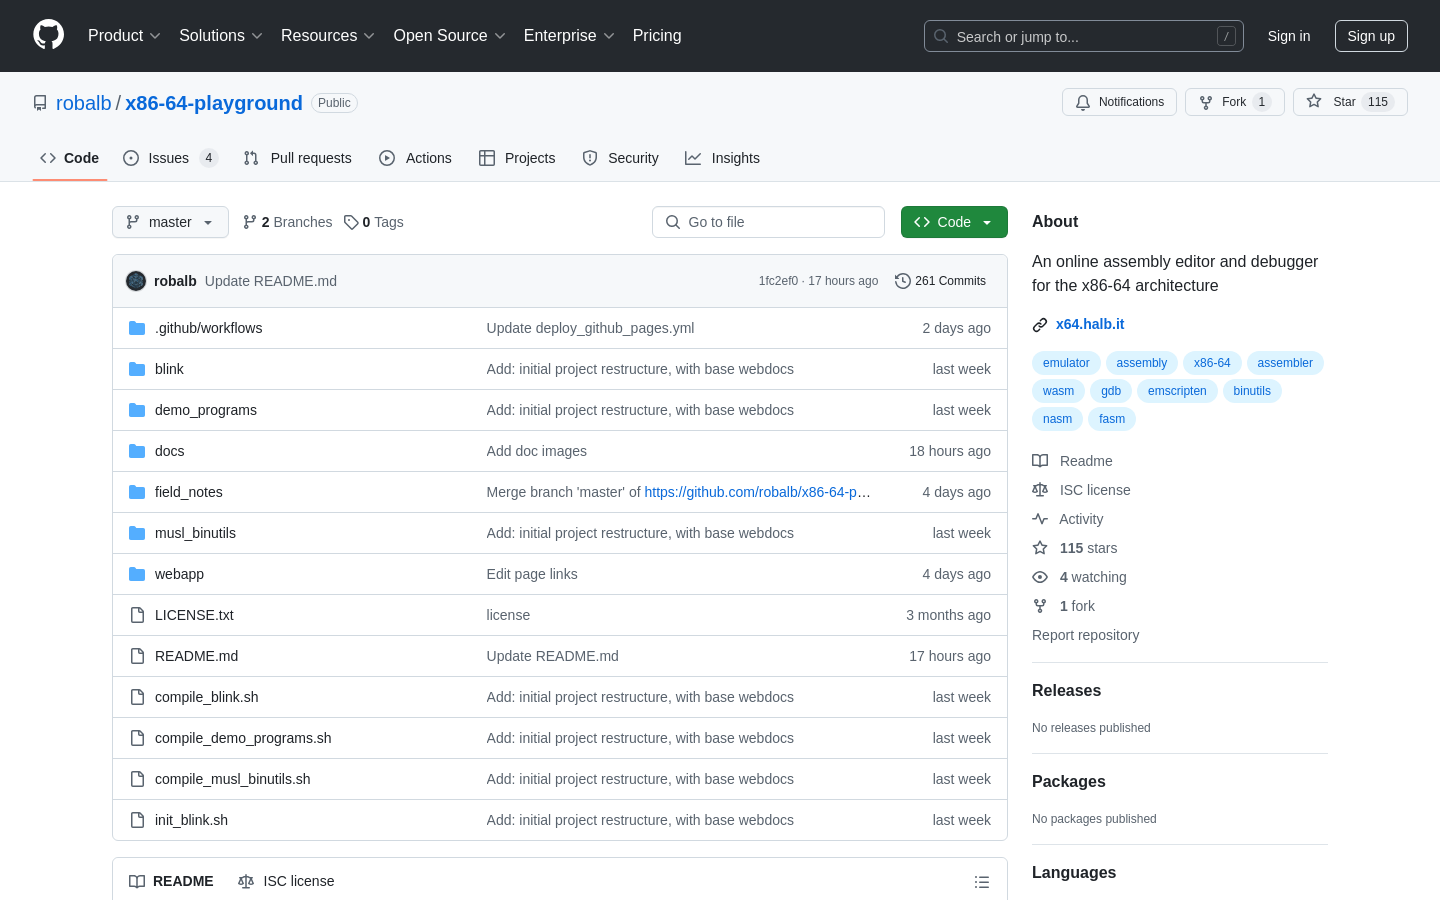Switch to the Actions tab
Viewport: 1440px width, 900px height.
pyautogui.click(x=416, y=158)
